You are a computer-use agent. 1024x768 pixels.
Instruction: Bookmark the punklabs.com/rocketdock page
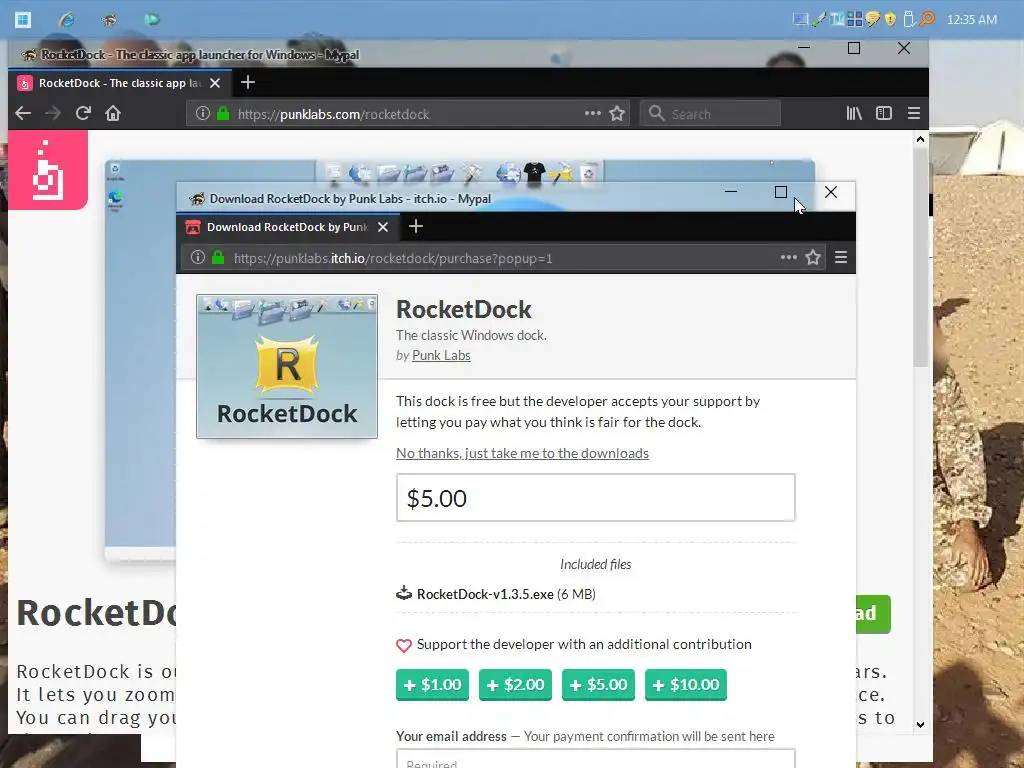pyautogui.click(x=617, y=114)
